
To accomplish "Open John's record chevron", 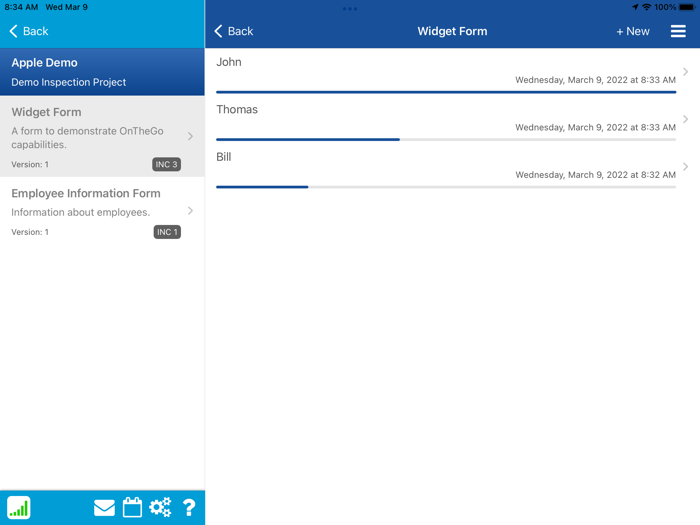I will 685,72.
